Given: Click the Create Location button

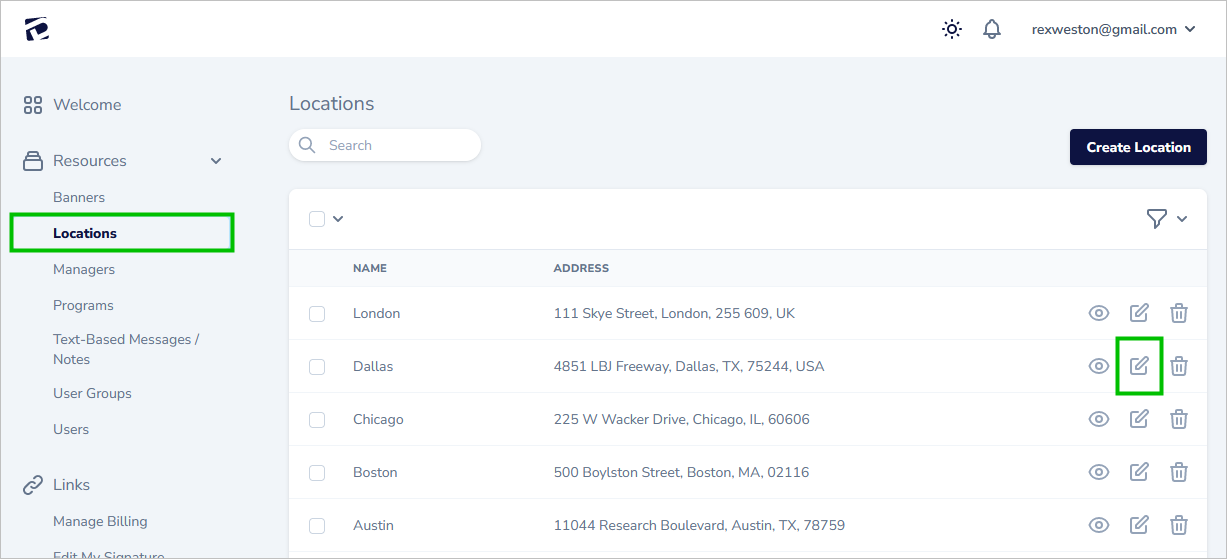Looking at the screenshot, I should pos(1138,147).
